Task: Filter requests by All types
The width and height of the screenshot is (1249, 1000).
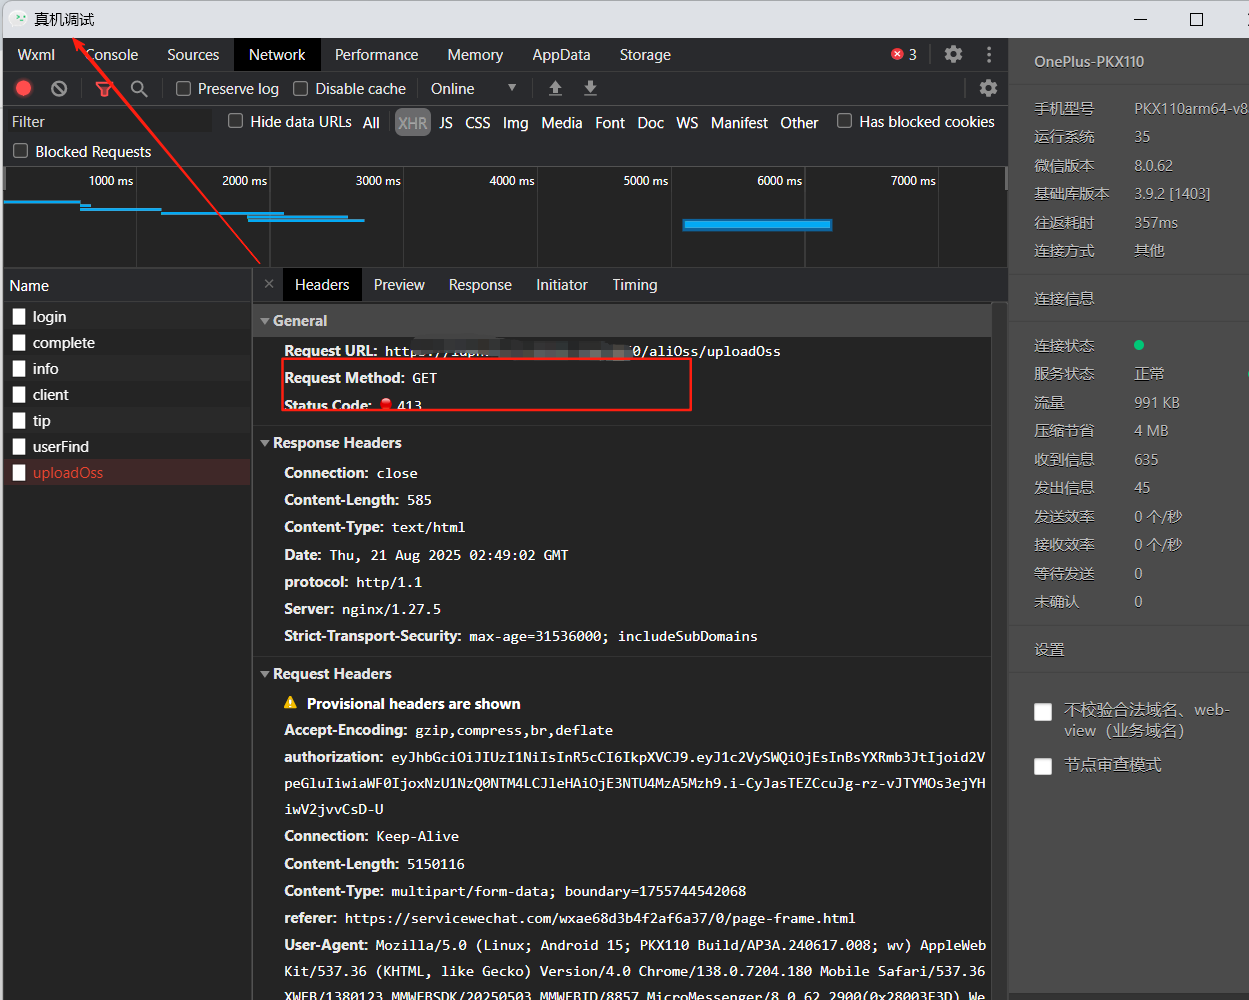Action: [371, 123]
